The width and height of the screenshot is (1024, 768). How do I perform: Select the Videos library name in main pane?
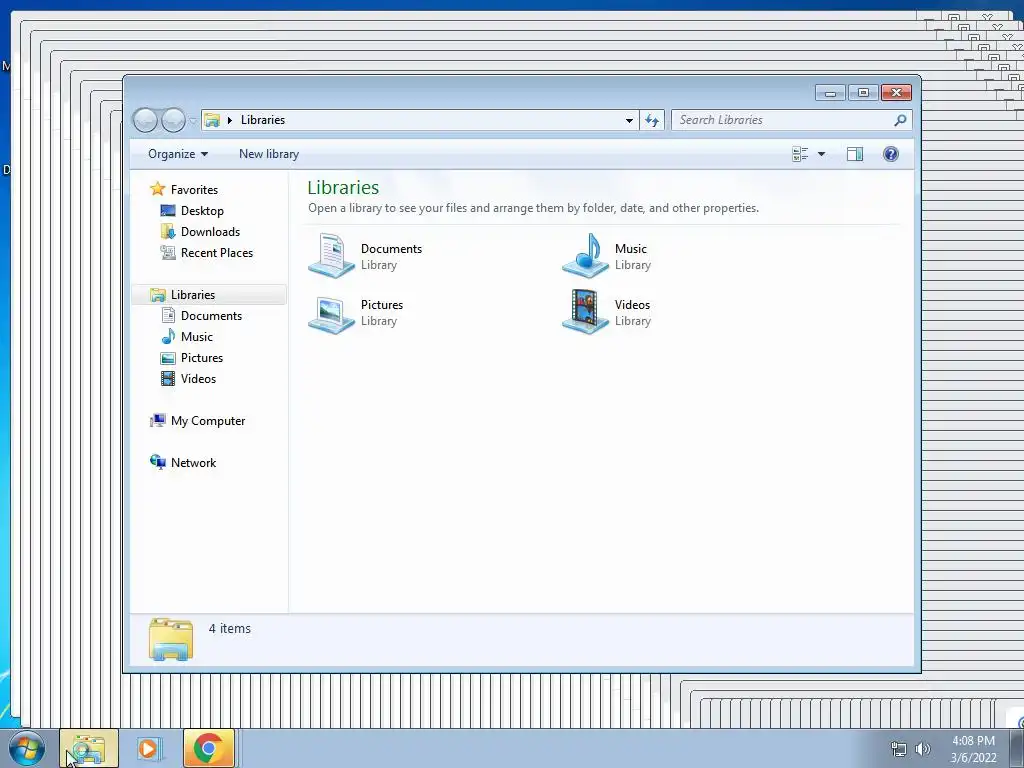(632, 305)
